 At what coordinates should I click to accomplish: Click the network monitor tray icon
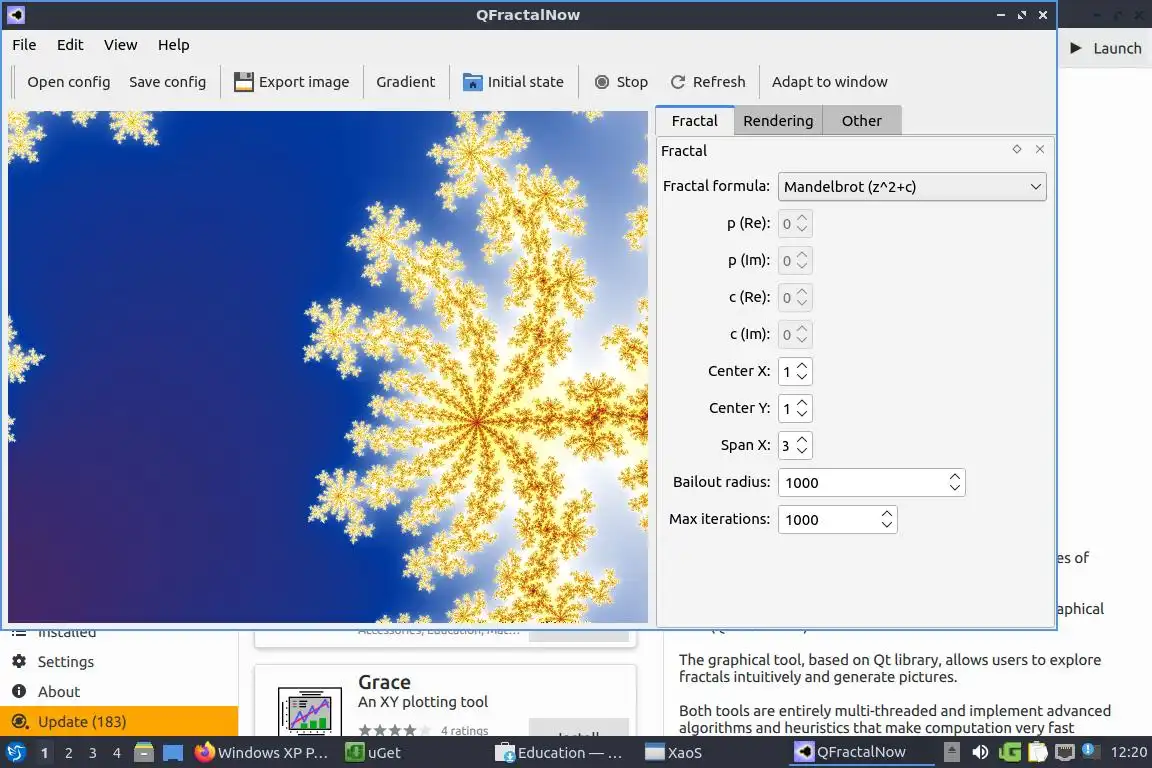click(x=1065, y=752)
